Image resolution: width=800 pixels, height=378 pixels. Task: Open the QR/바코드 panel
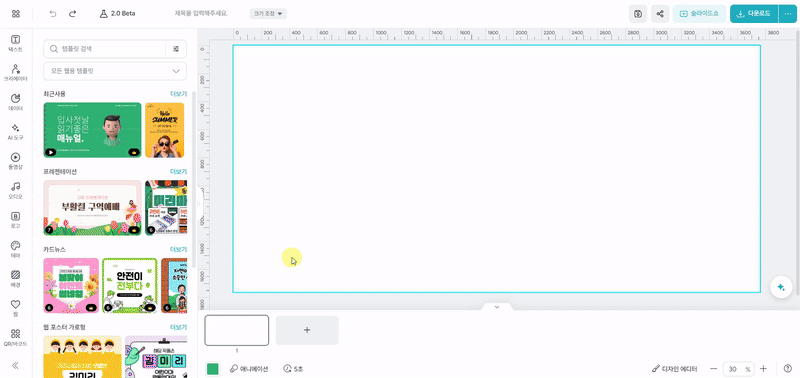tap(16, 337)
